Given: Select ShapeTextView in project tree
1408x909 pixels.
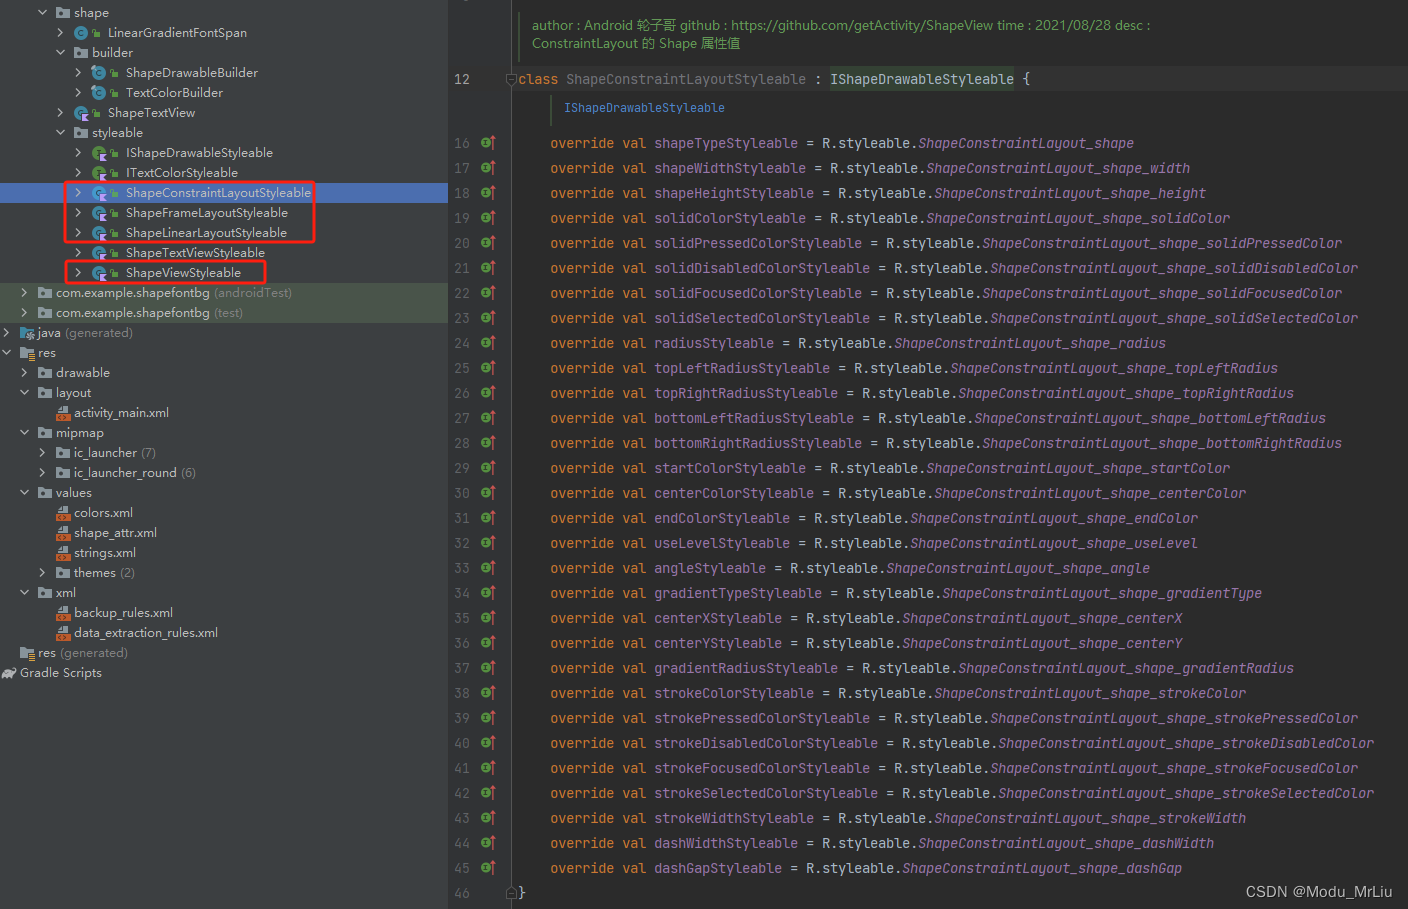Looking at the screenshot, I should [x=151, y=113].
